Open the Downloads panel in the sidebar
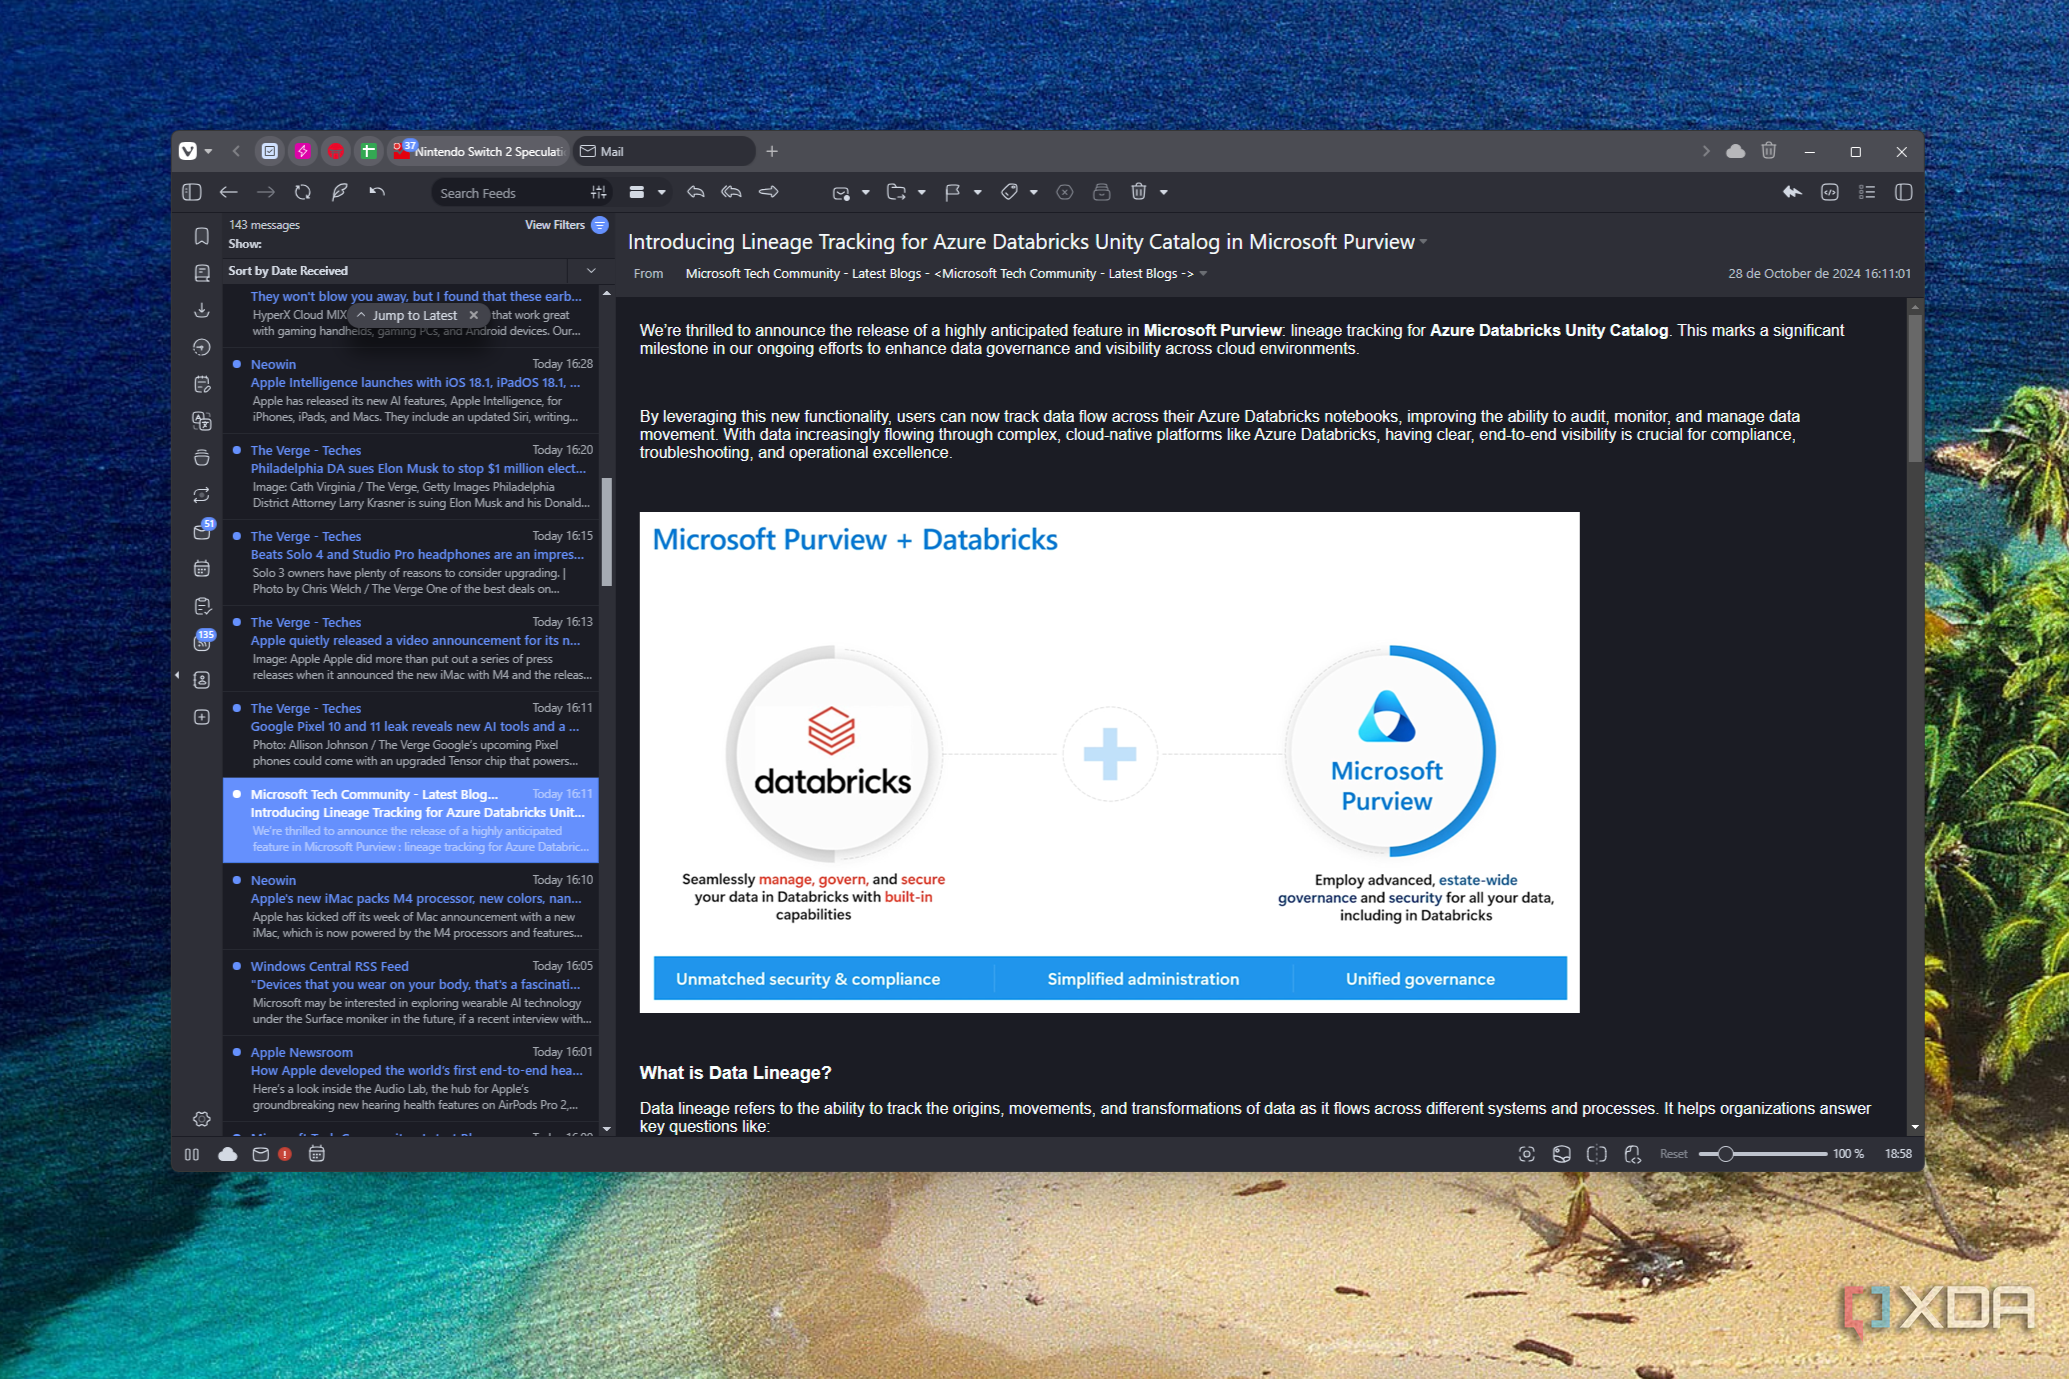This screenshot has width=2069, height=1379. point(201,310)
